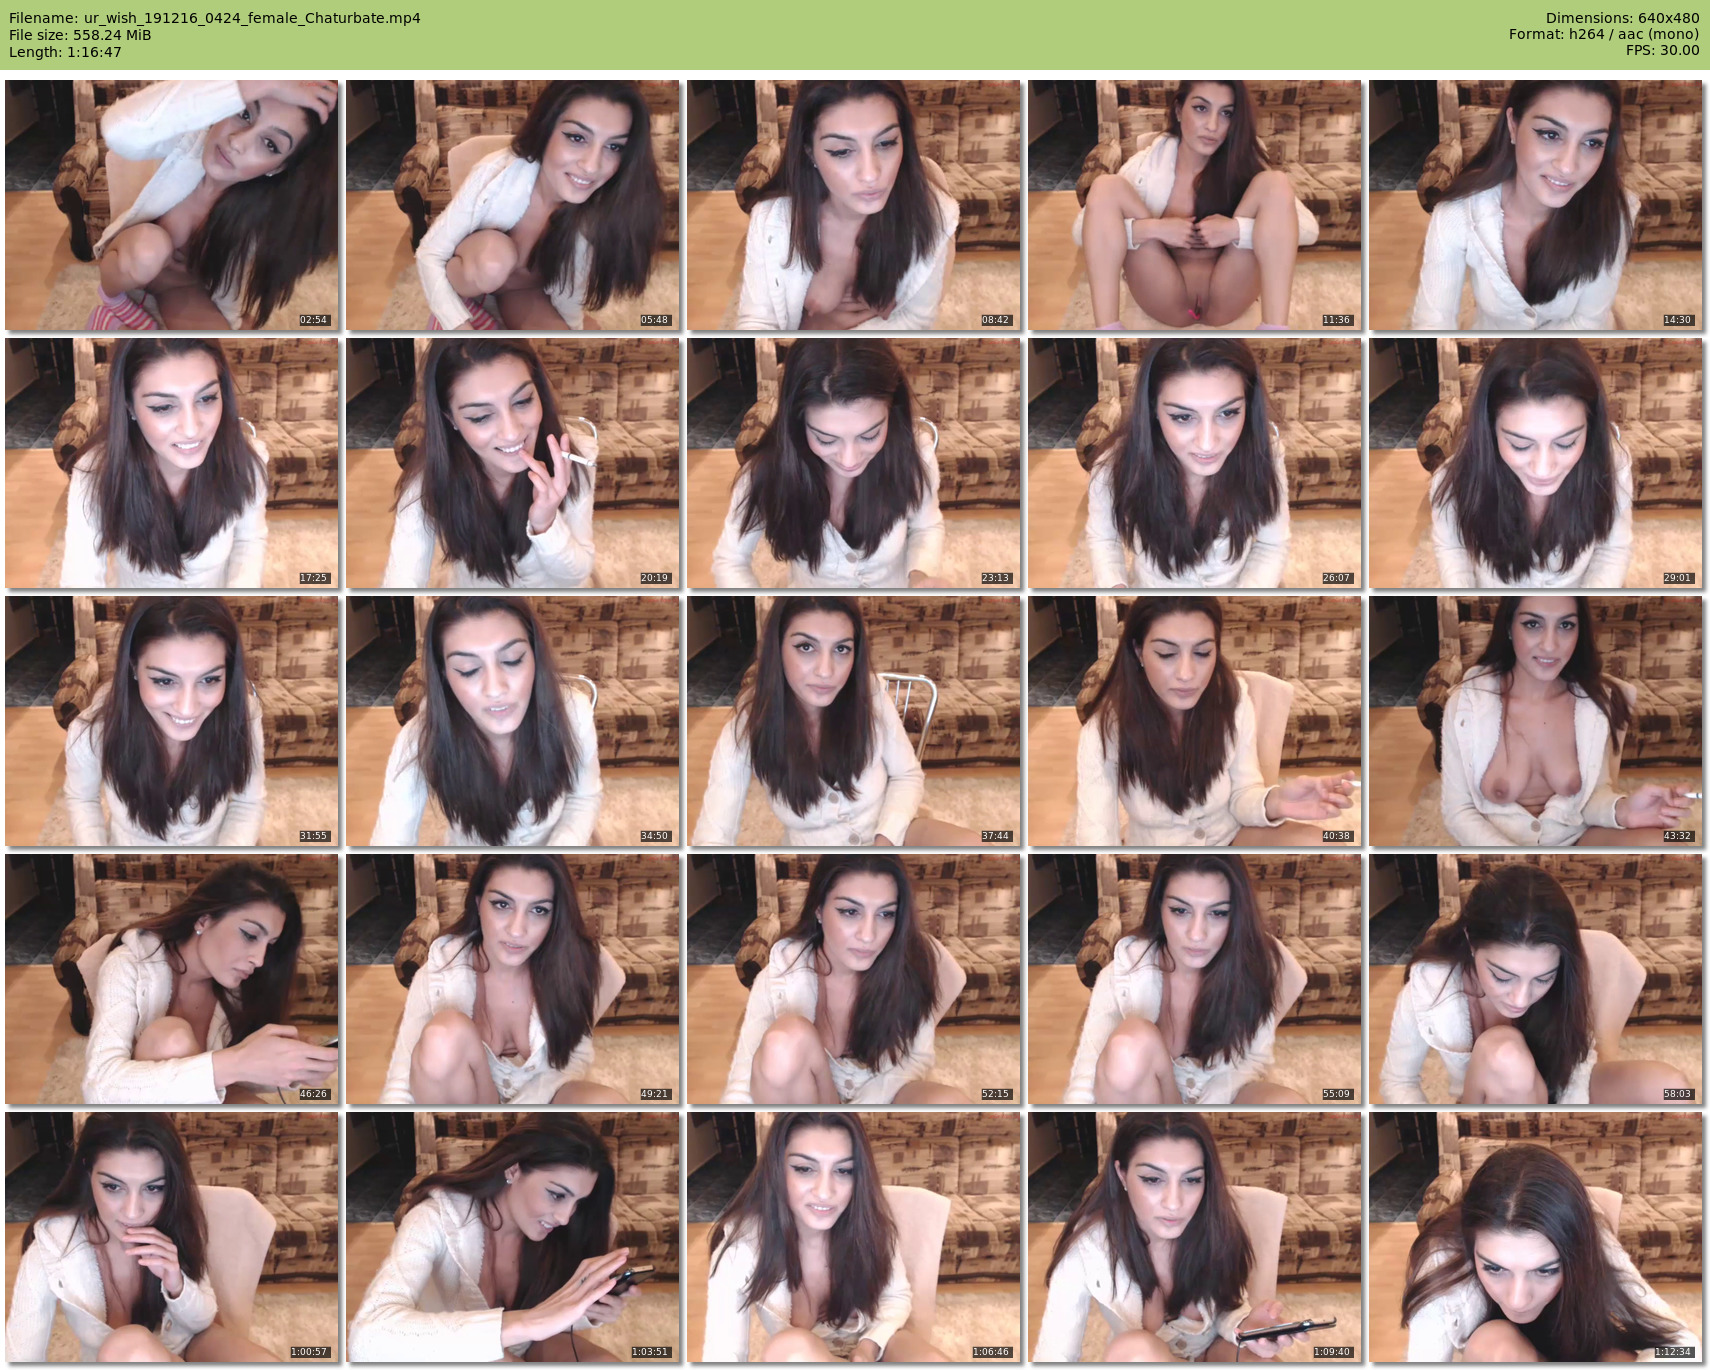The height and width of the screenshot is (1370, 1710).
Task: Open the frame with timestamp 55:09
Action: [x=1195, y=979]
